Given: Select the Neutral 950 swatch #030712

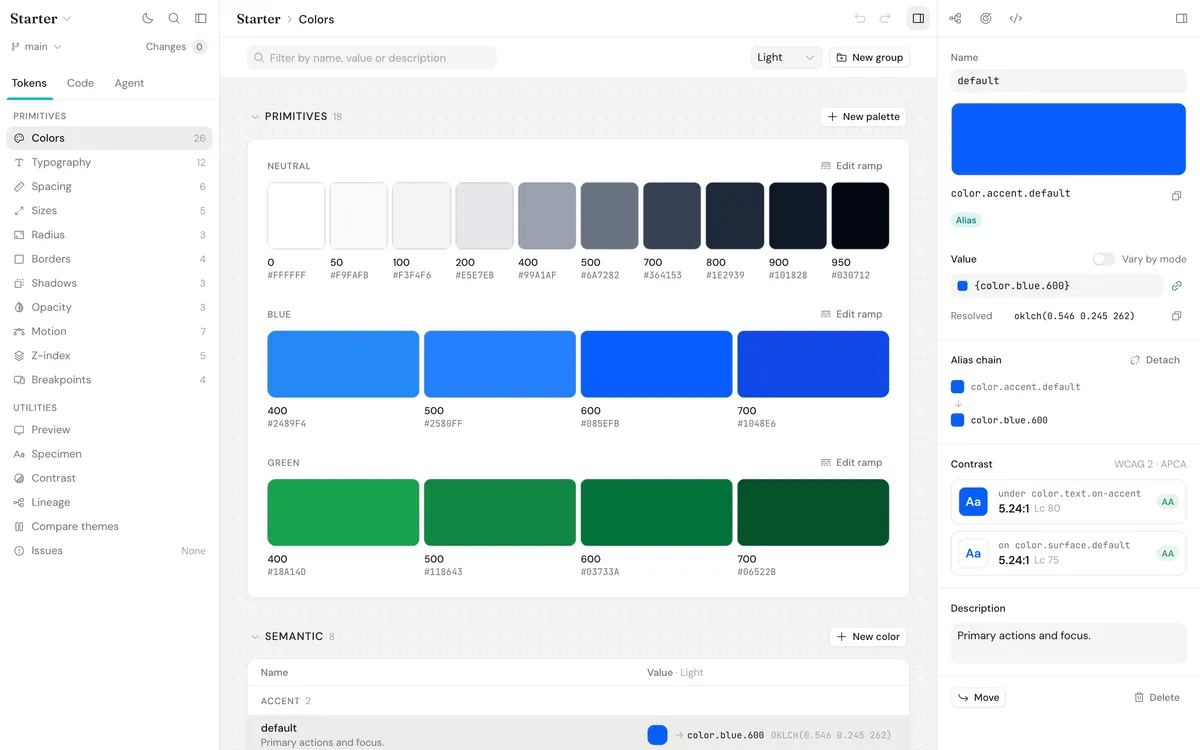Looking at the screenshot, I should coord(860,216).
